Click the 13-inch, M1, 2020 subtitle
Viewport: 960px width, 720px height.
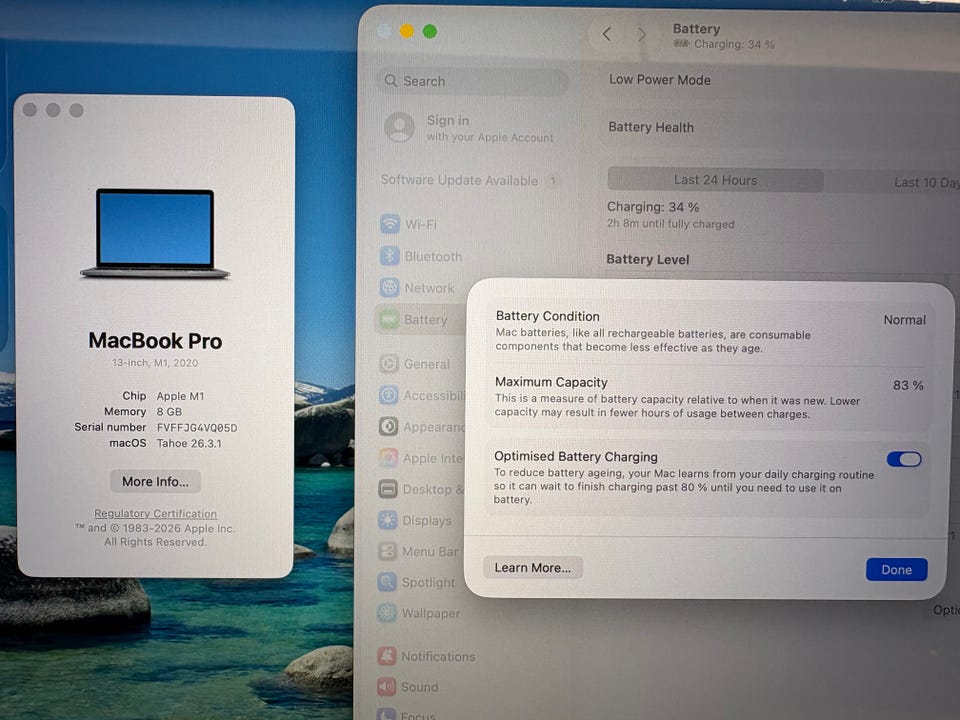[155, 362]
